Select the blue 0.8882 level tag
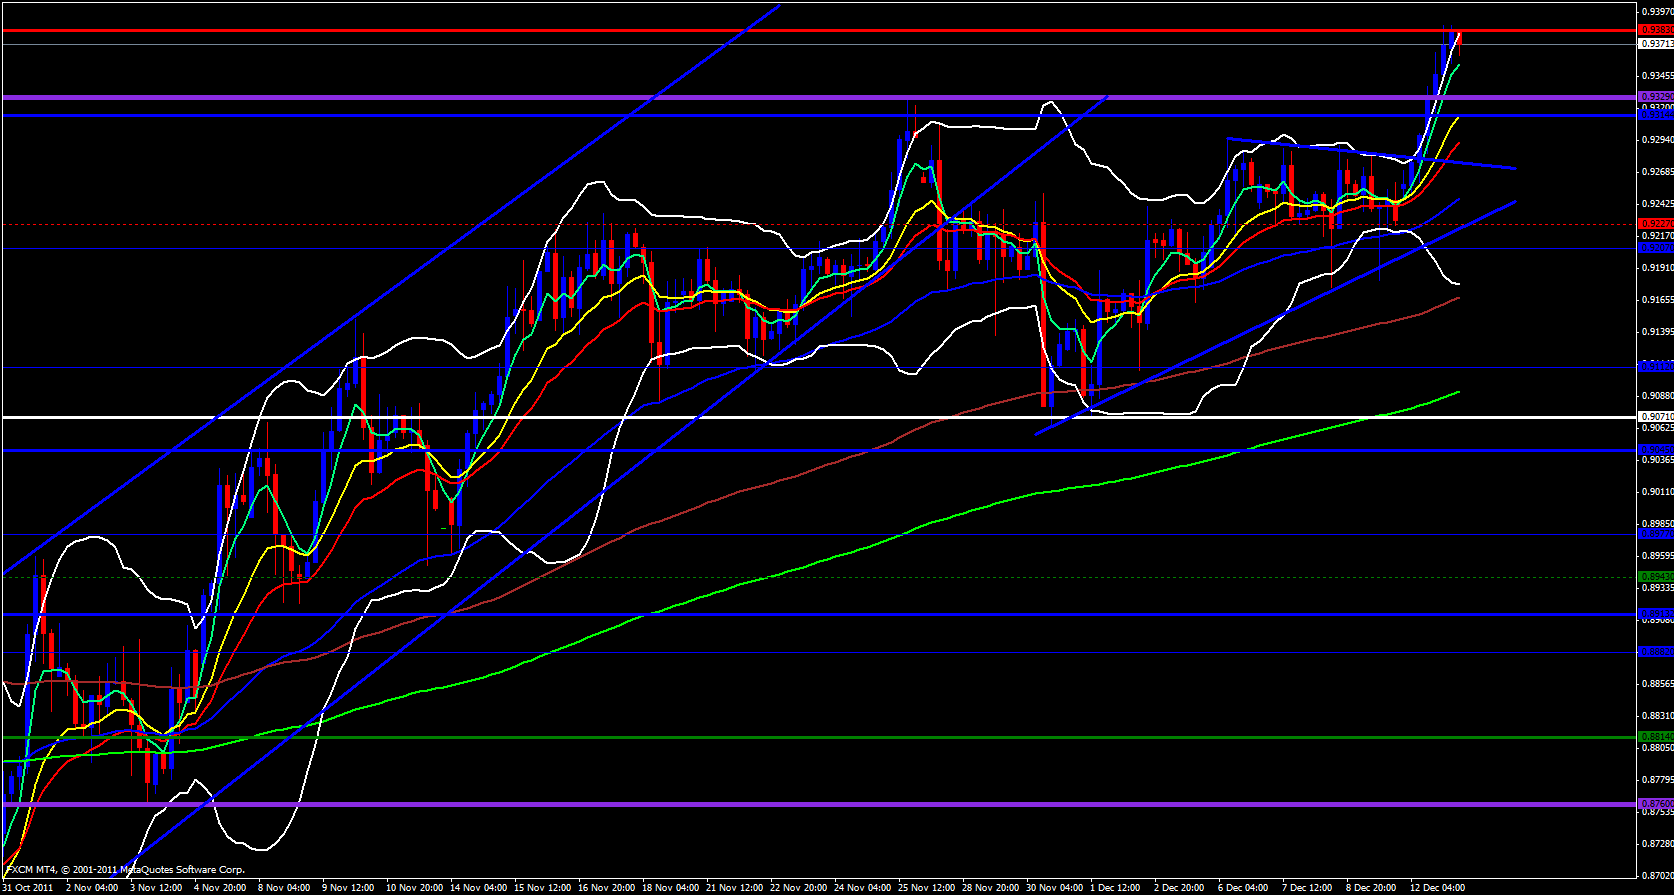The height and width of the screenshot is (895, 1674). click(1656, 652)
